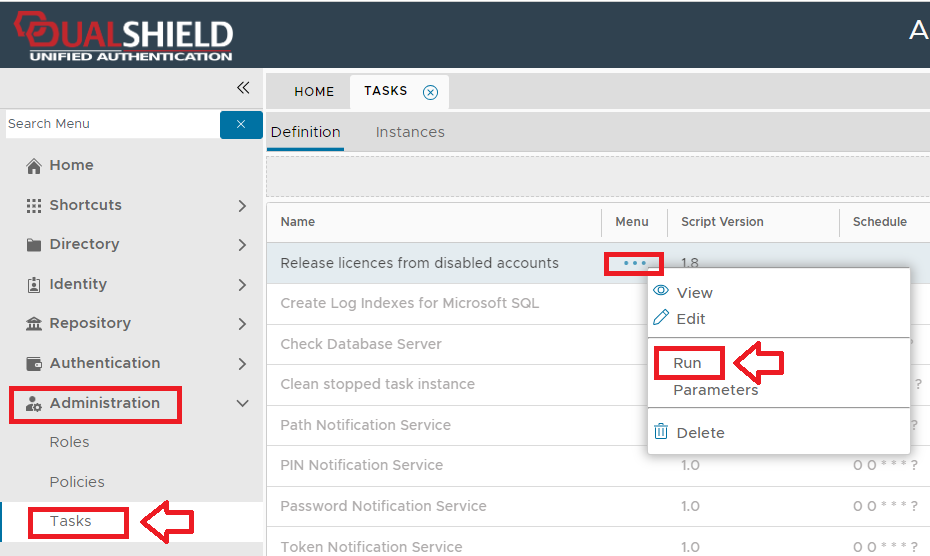The width and height of the screenshot is (930, 556).
Task: Open Roles under Administration
Action: (x=69, y=442)
